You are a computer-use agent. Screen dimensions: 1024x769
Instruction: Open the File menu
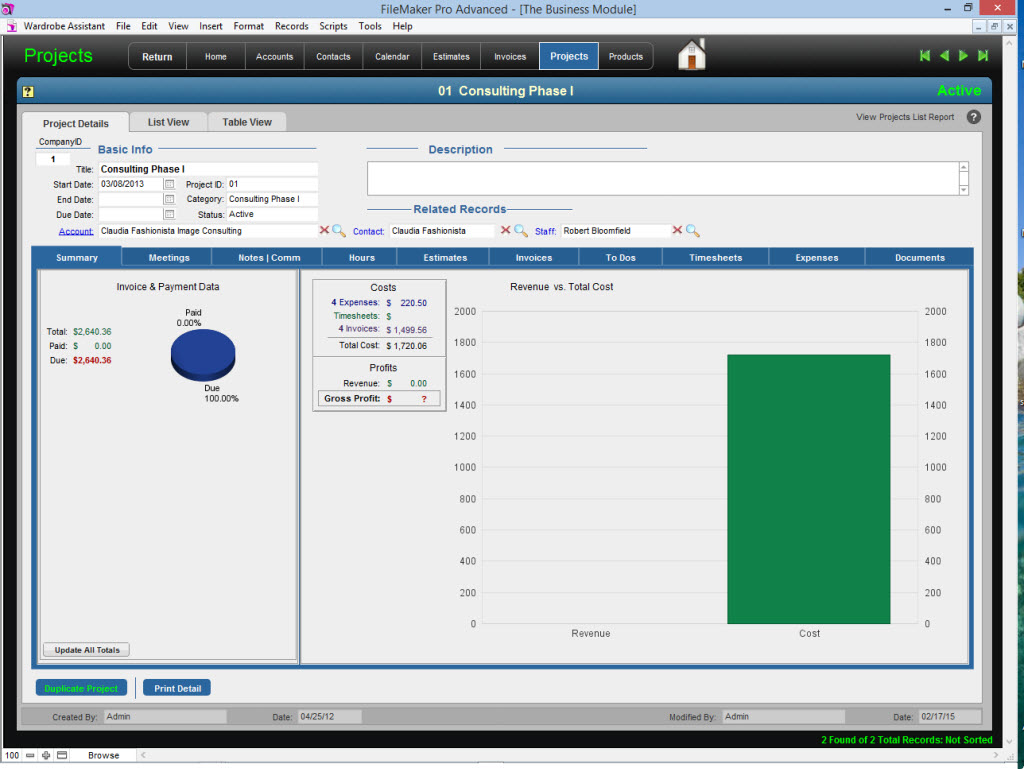(x=123, y=26)
